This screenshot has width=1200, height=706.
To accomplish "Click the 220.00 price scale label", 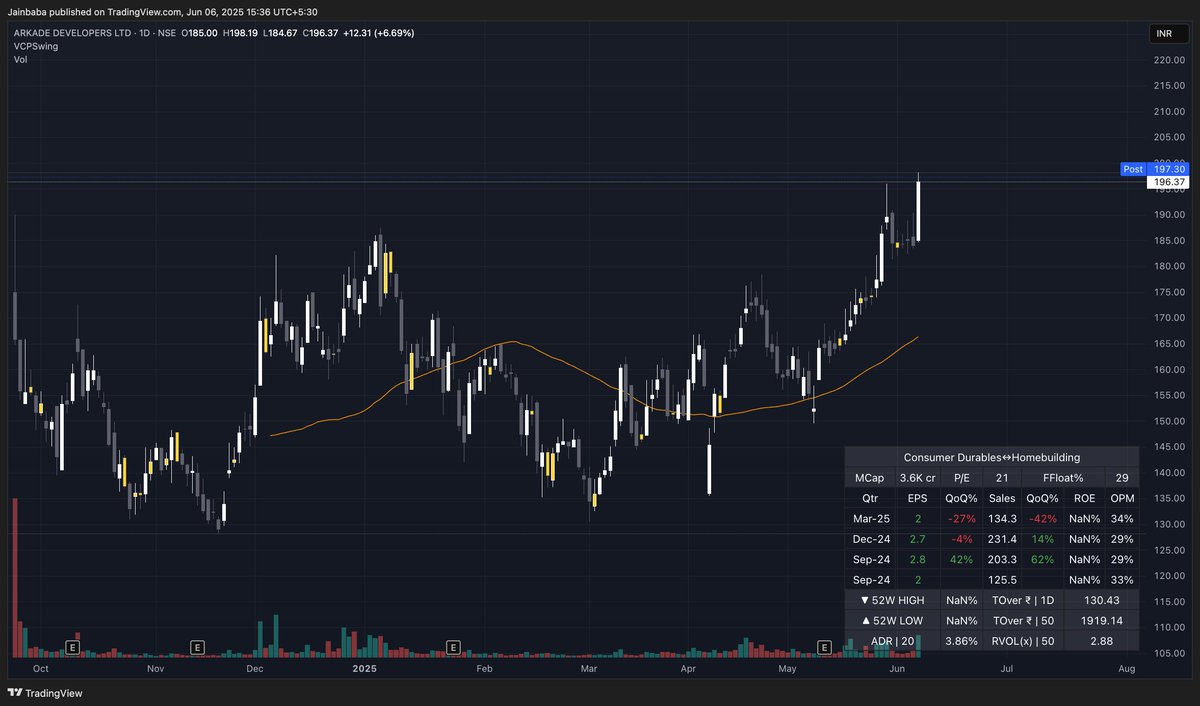I will tap(1169, 60).
